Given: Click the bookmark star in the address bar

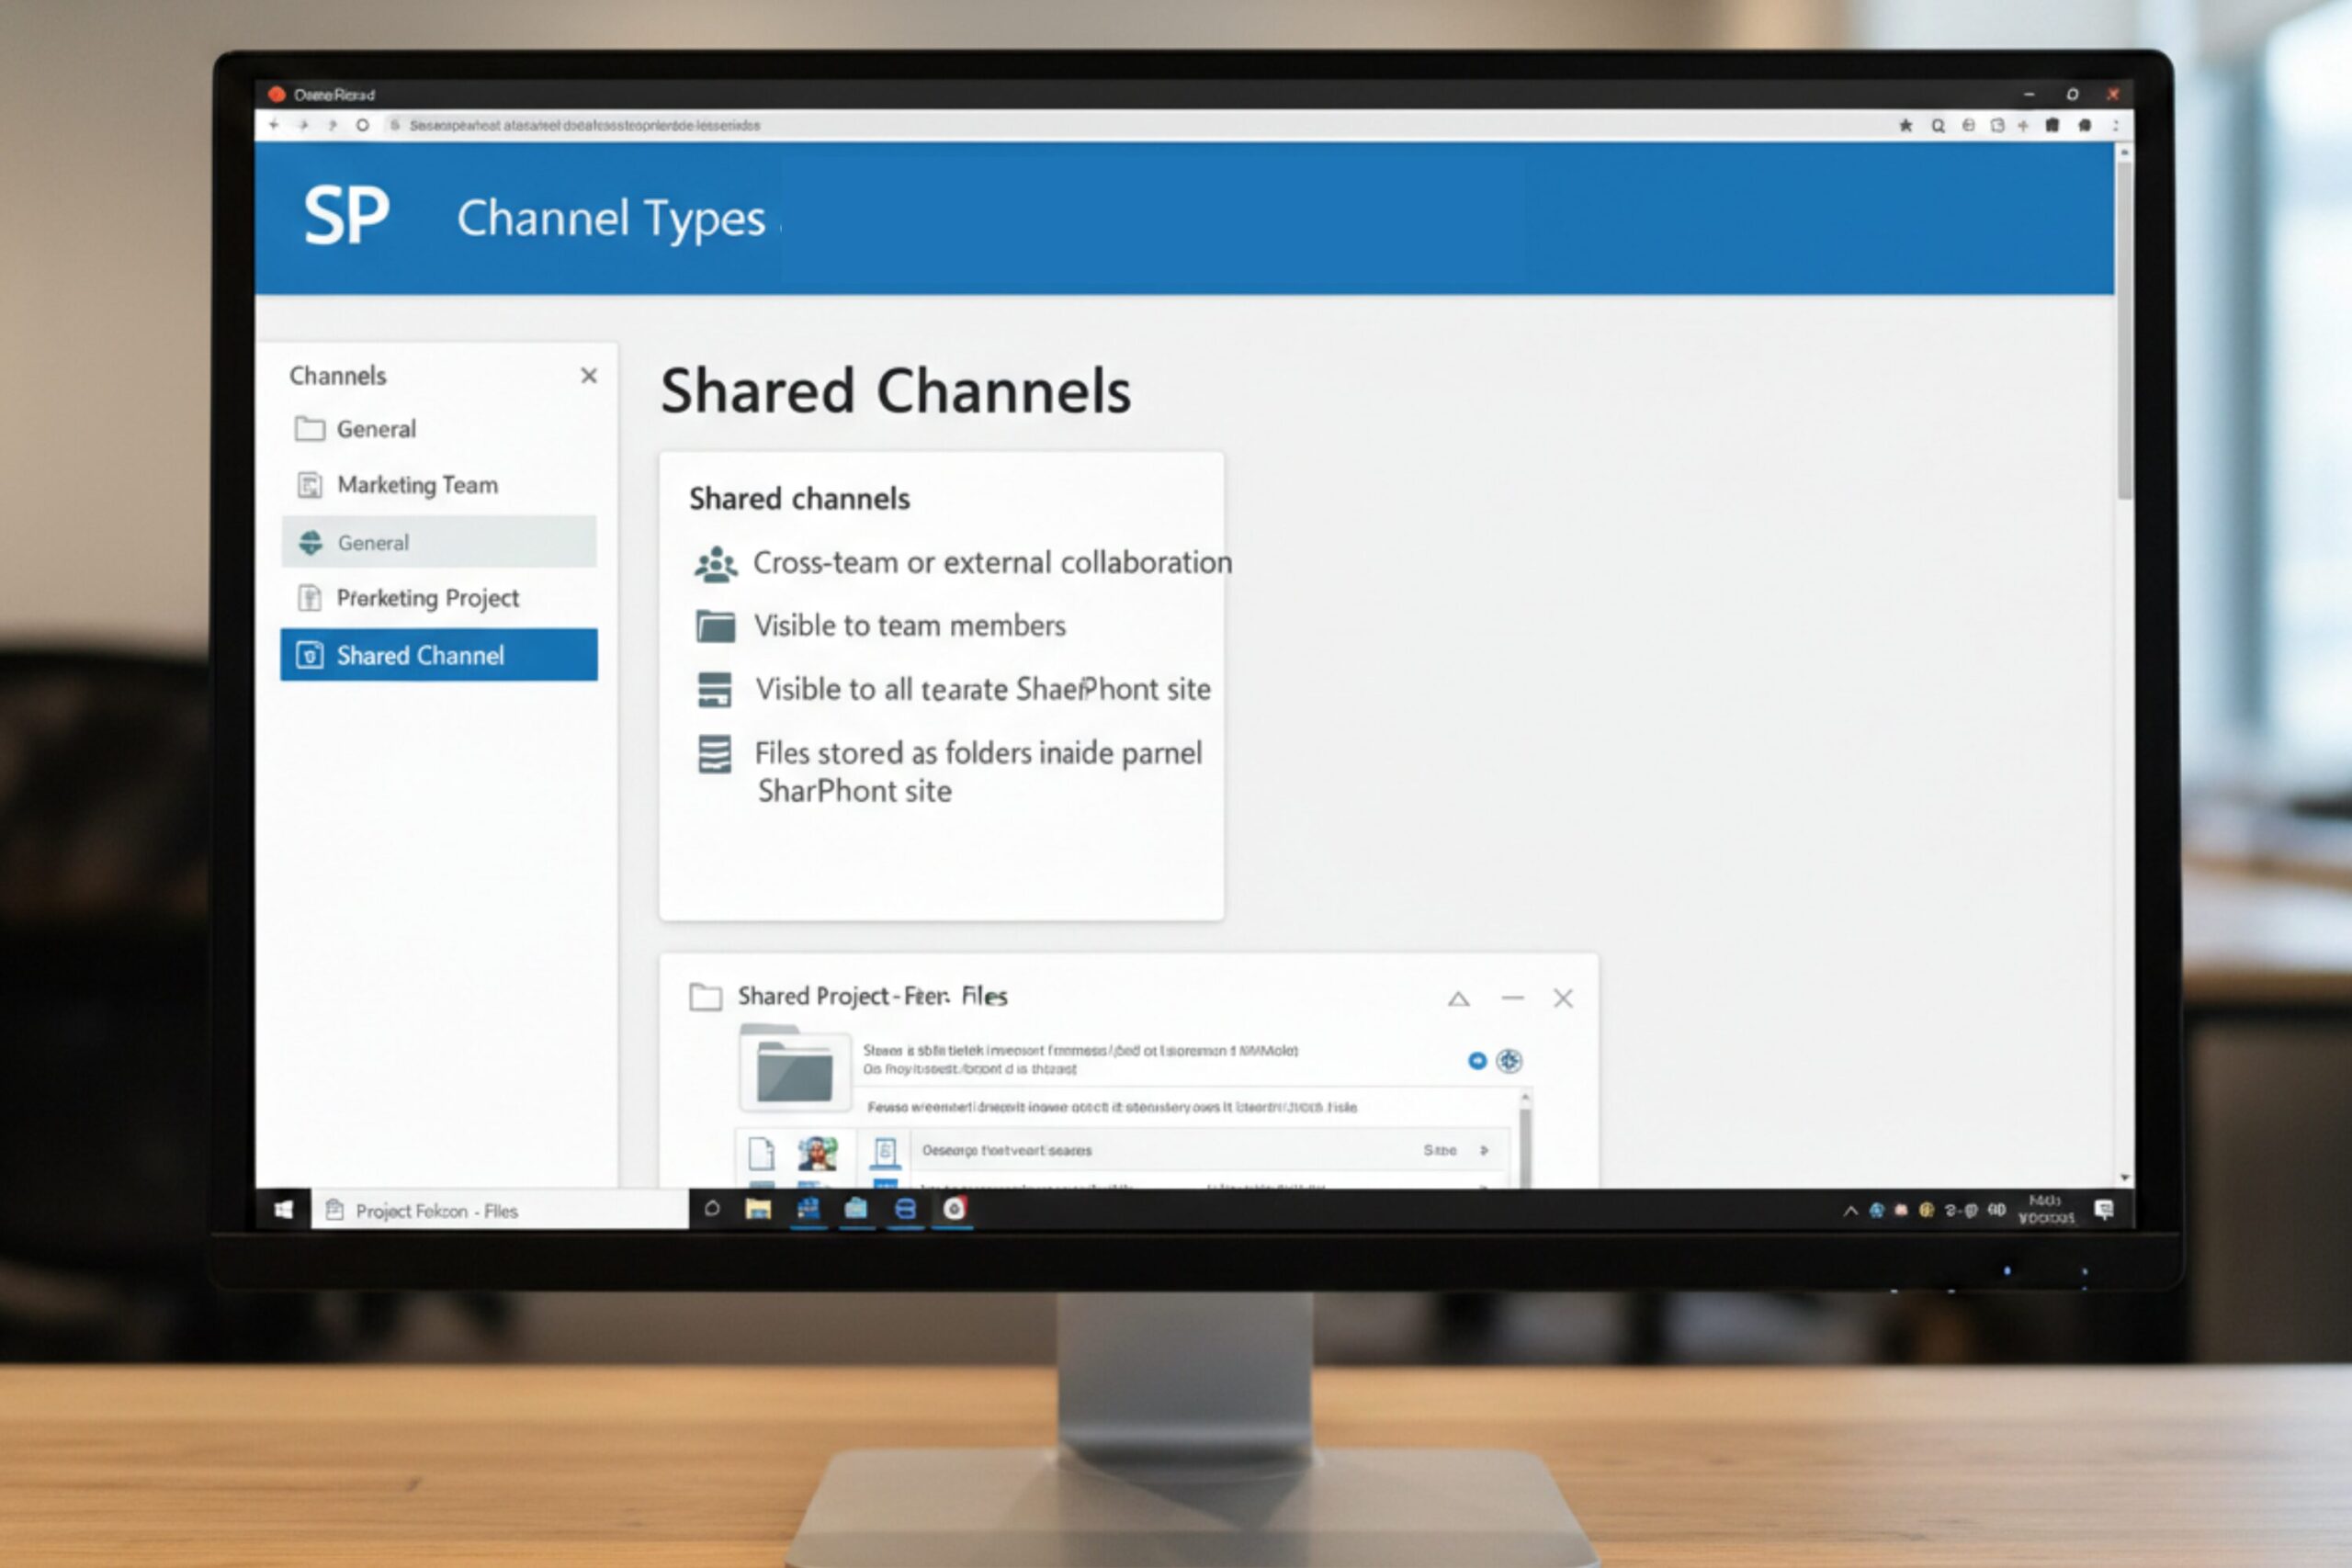Looking at the screenshot, I should coord(1907,126).
